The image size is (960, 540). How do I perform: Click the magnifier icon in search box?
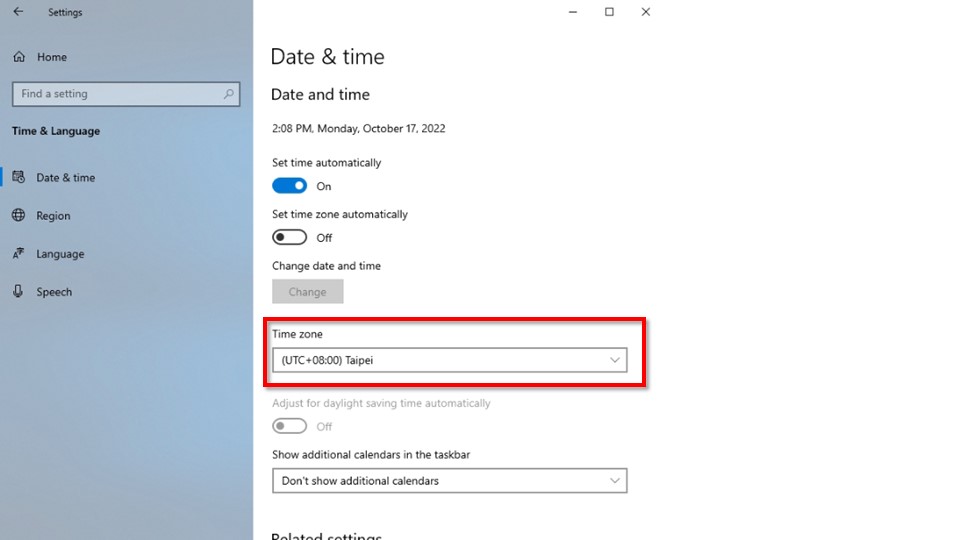229,94
